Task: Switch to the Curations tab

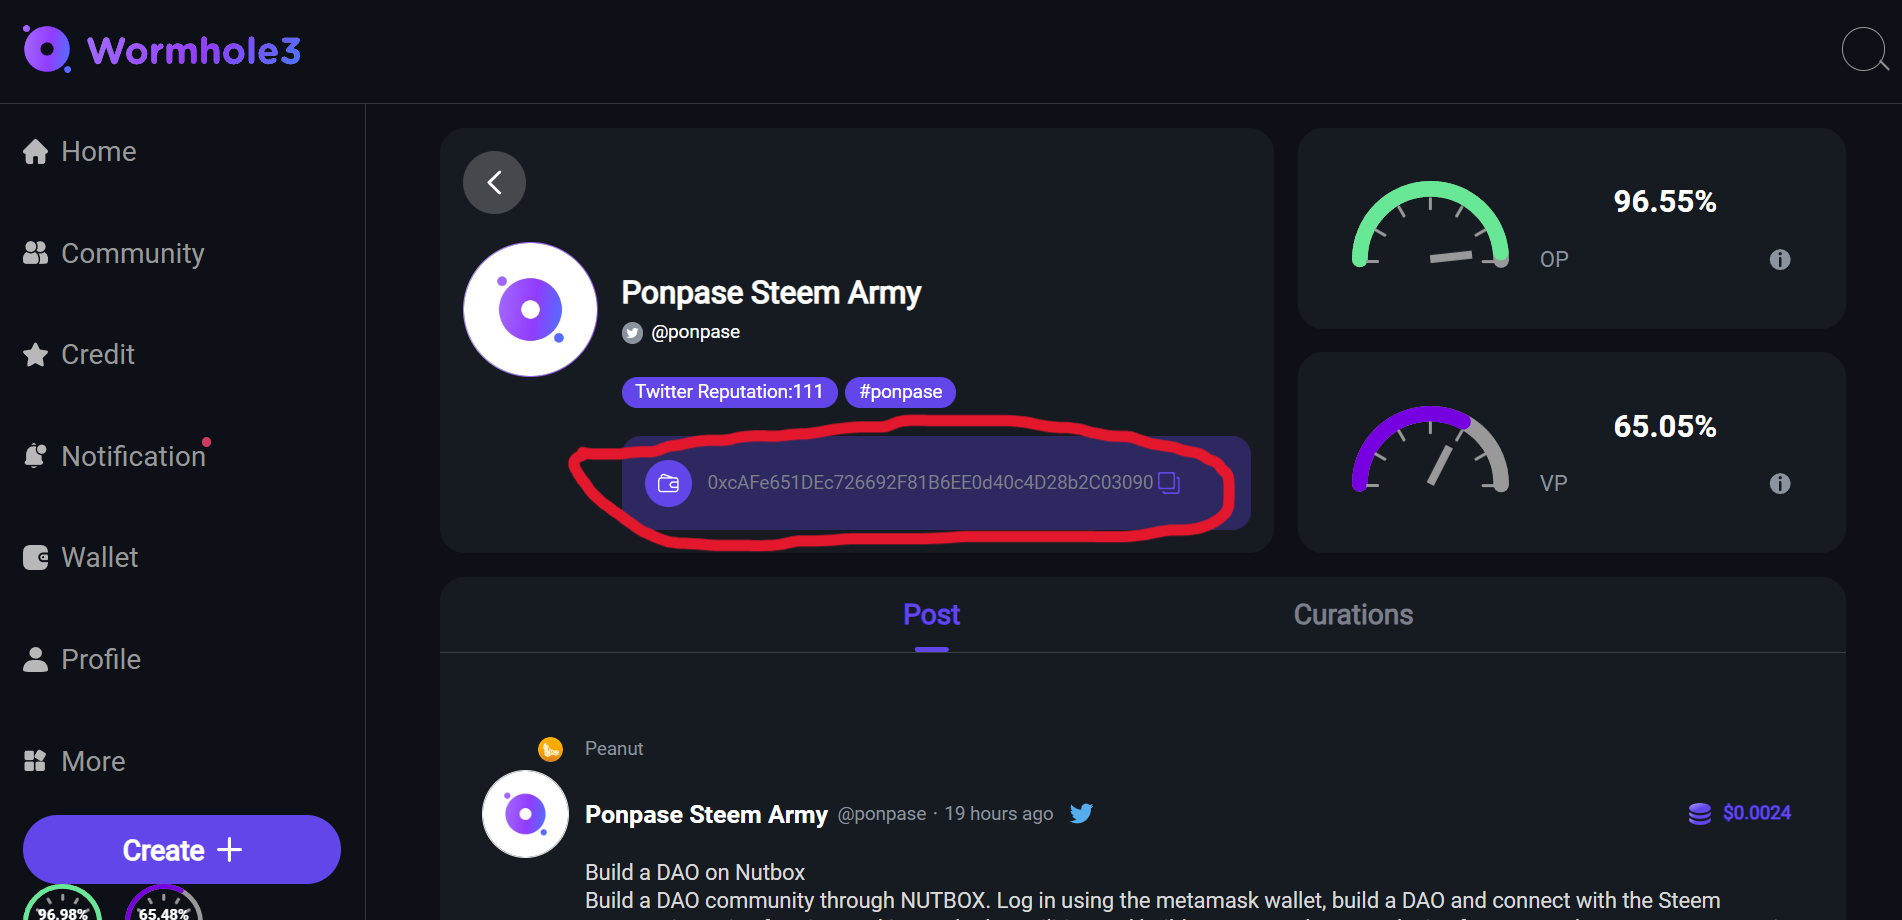Action: click(x=1353, y=614)
